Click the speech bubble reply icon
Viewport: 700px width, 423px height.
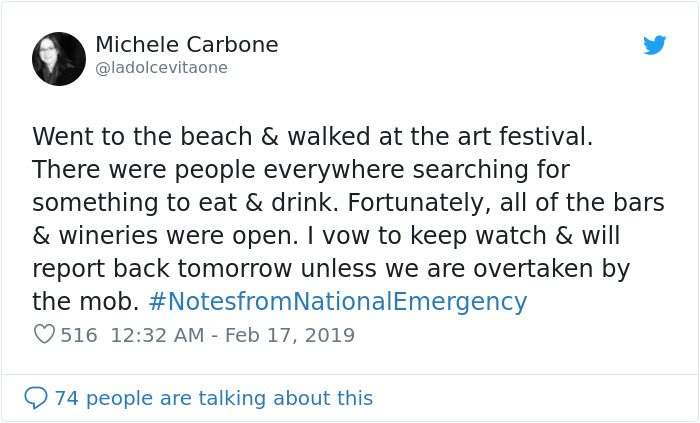pos(36,398)
